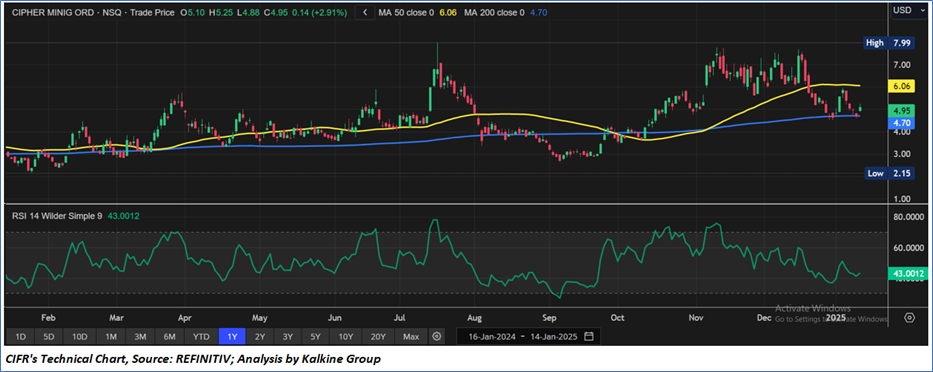
Task: Switch to YTD time range
Action: (x=201, y=337)
